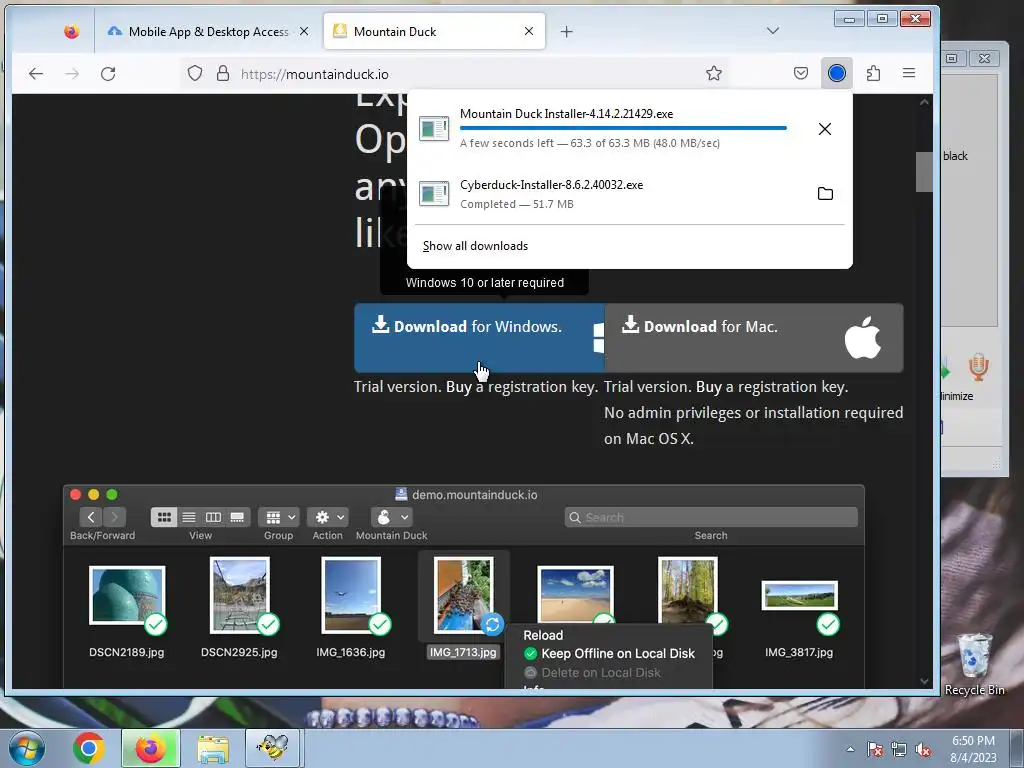
Task: Close the Mountain Duck tab
Action: [x=529, y=31]
